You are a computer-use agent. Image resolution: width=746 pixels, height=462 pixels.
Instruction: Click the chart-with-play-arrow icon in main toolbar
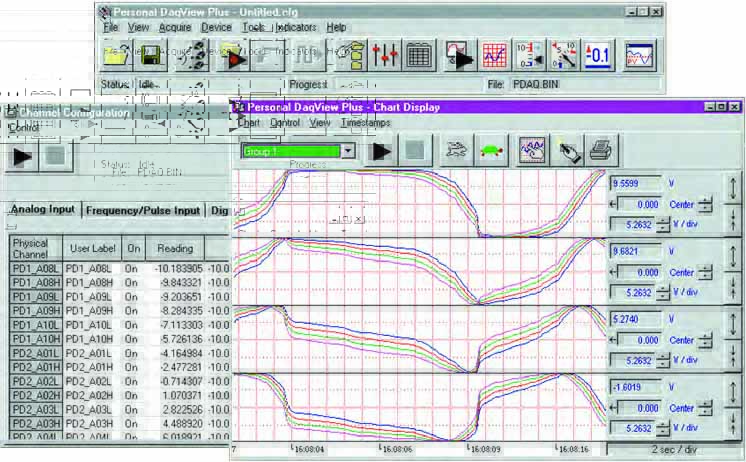[460, 56]
